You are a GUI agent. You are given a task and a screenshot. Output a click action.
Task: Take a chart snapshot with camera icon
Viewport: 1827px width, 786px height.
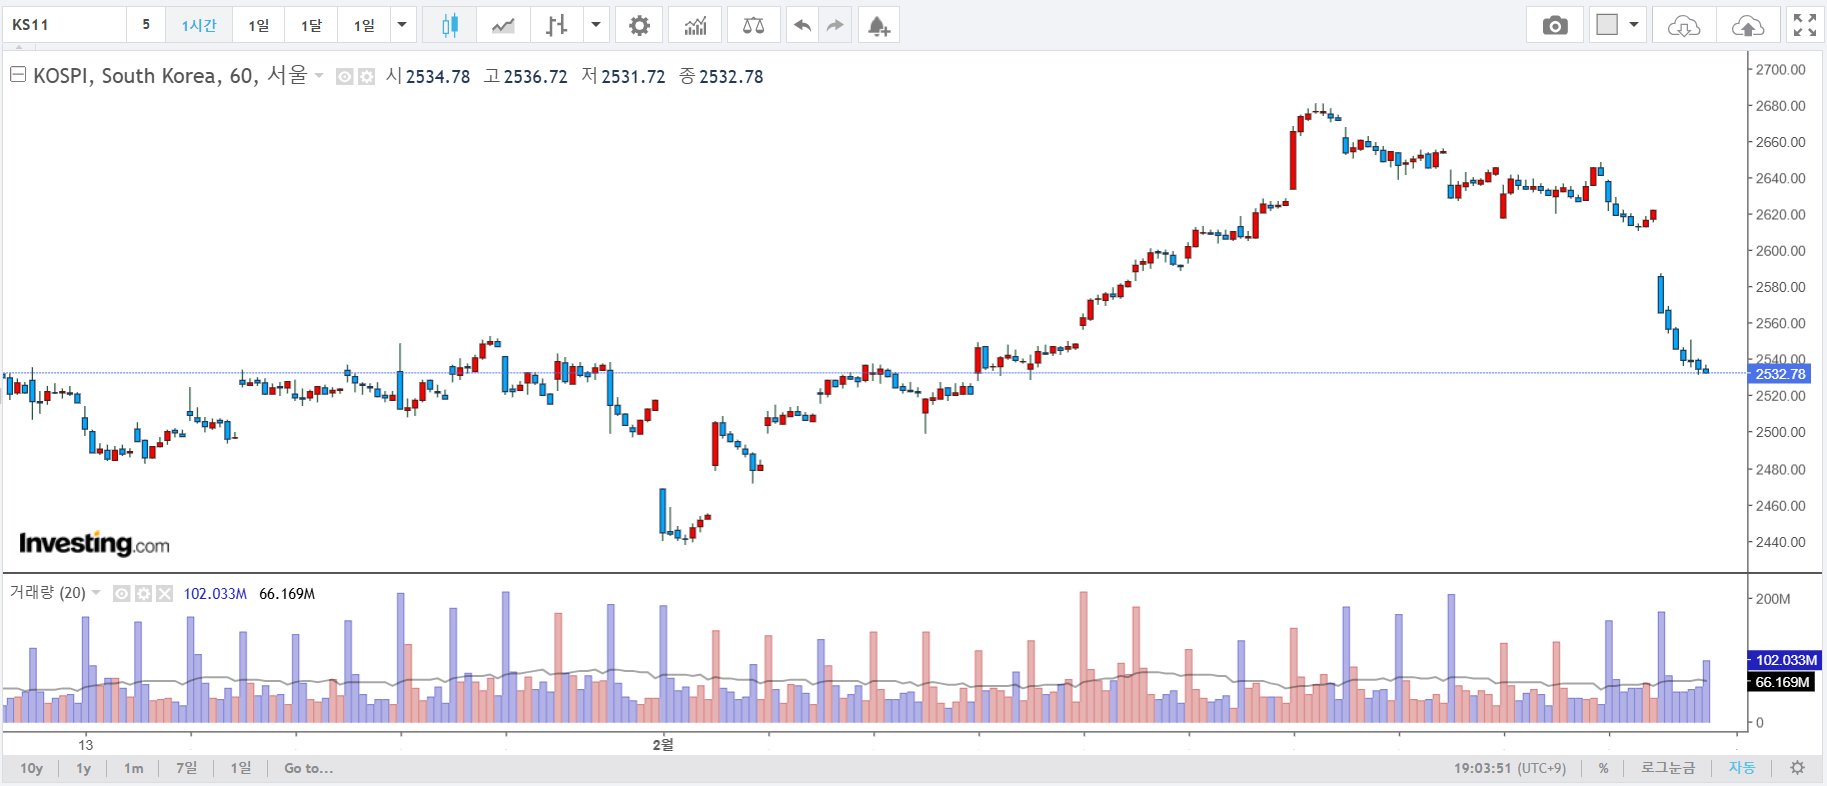tap(1555, 25)
